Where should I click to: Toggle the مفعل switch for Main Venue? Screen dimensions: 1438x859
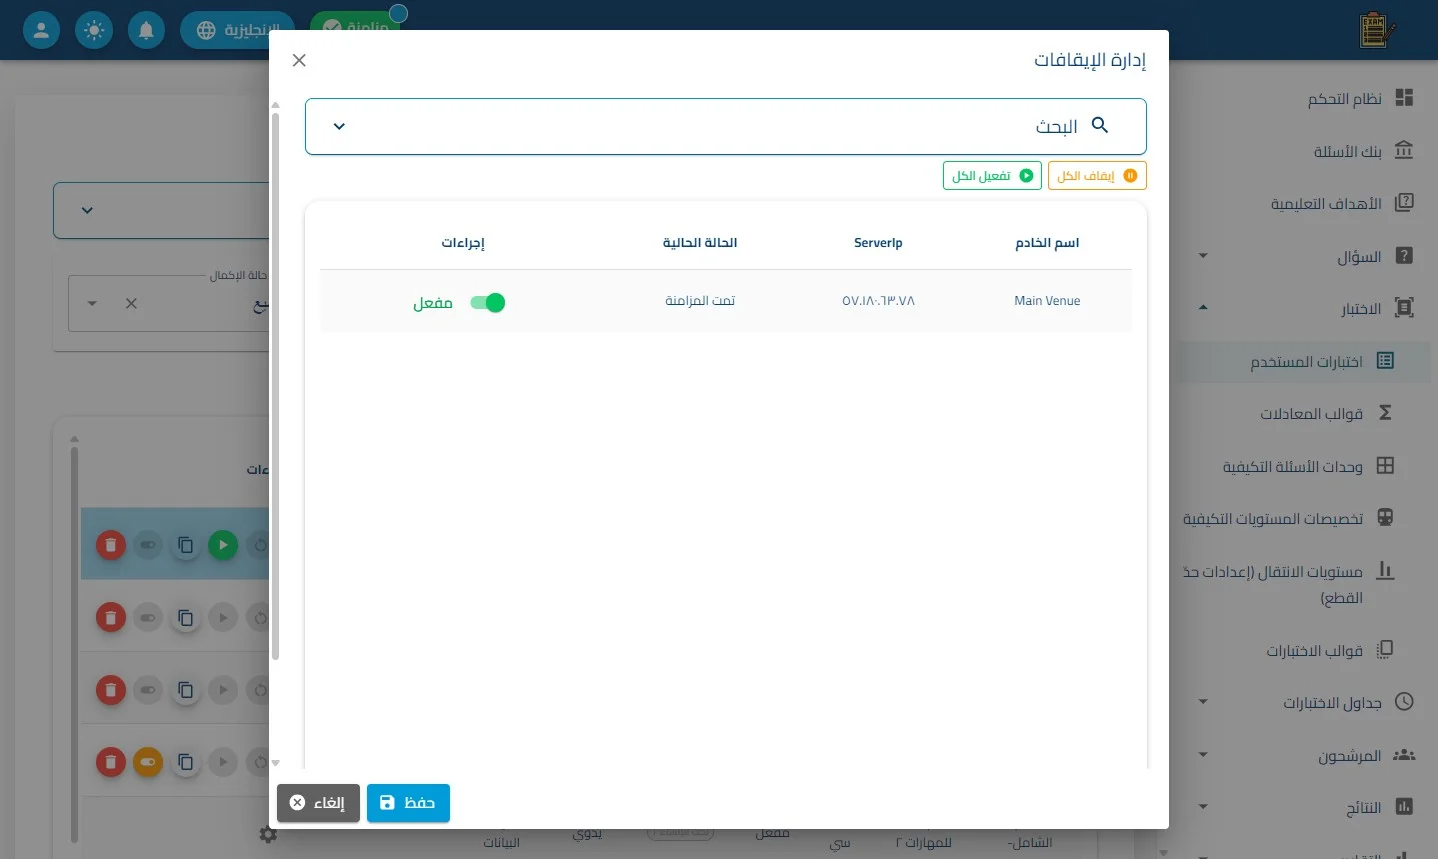487,303
